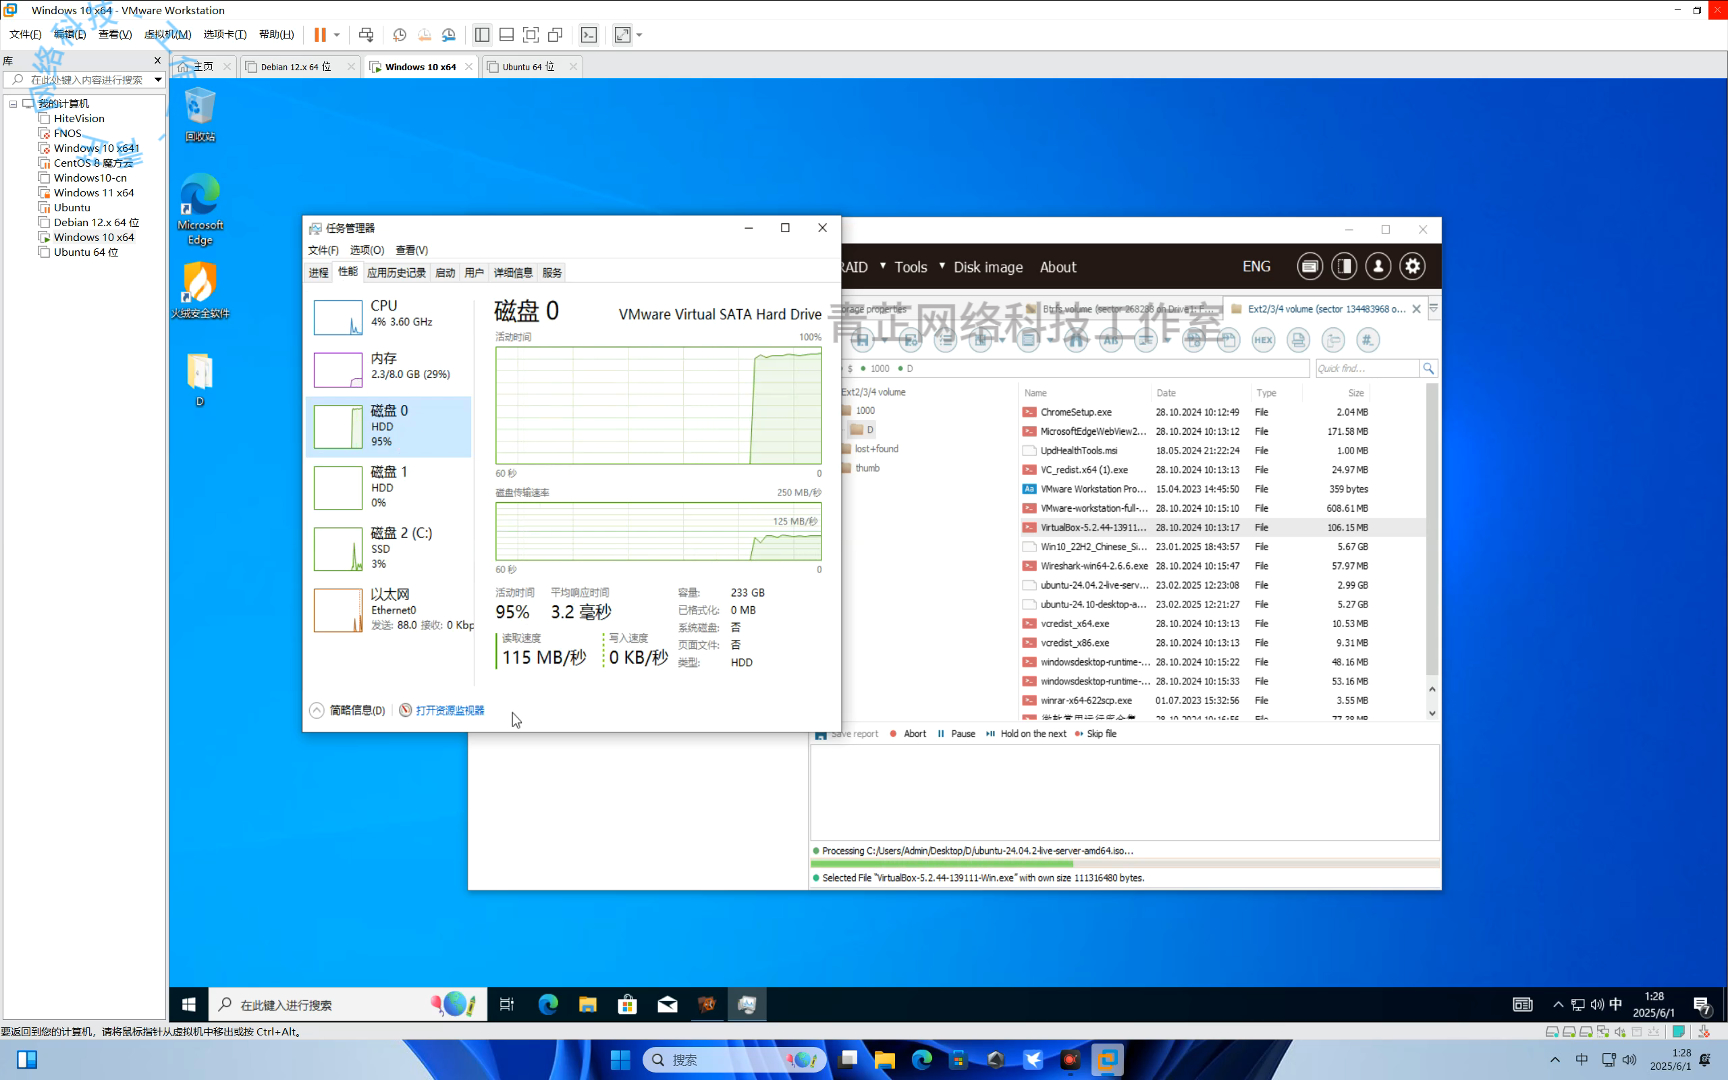The width and height of the screenshot is (1728, 1080).
Task: Open Microsoft Store in the guest taskbar
Action: [627, 1004]
